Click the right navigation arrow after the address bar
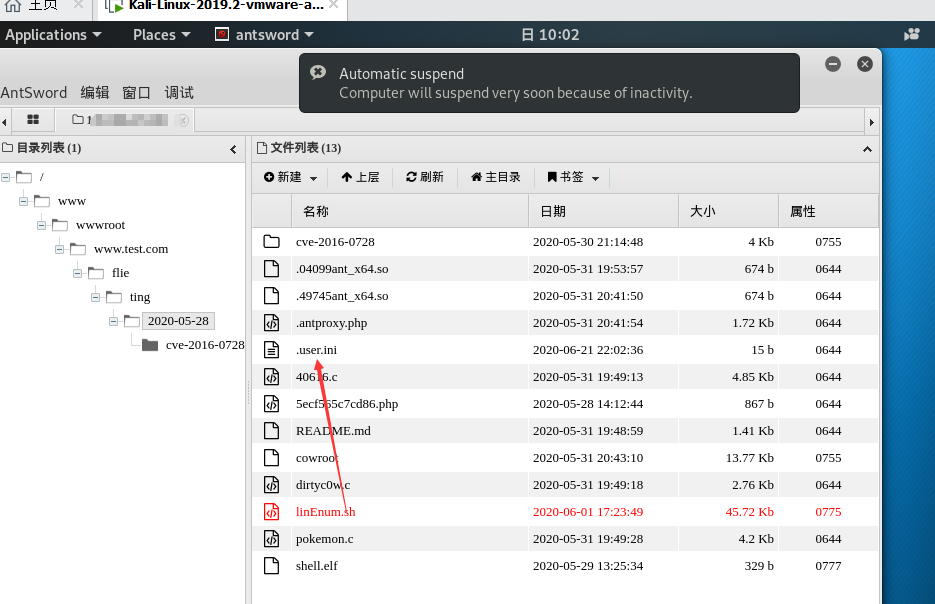 870,119
